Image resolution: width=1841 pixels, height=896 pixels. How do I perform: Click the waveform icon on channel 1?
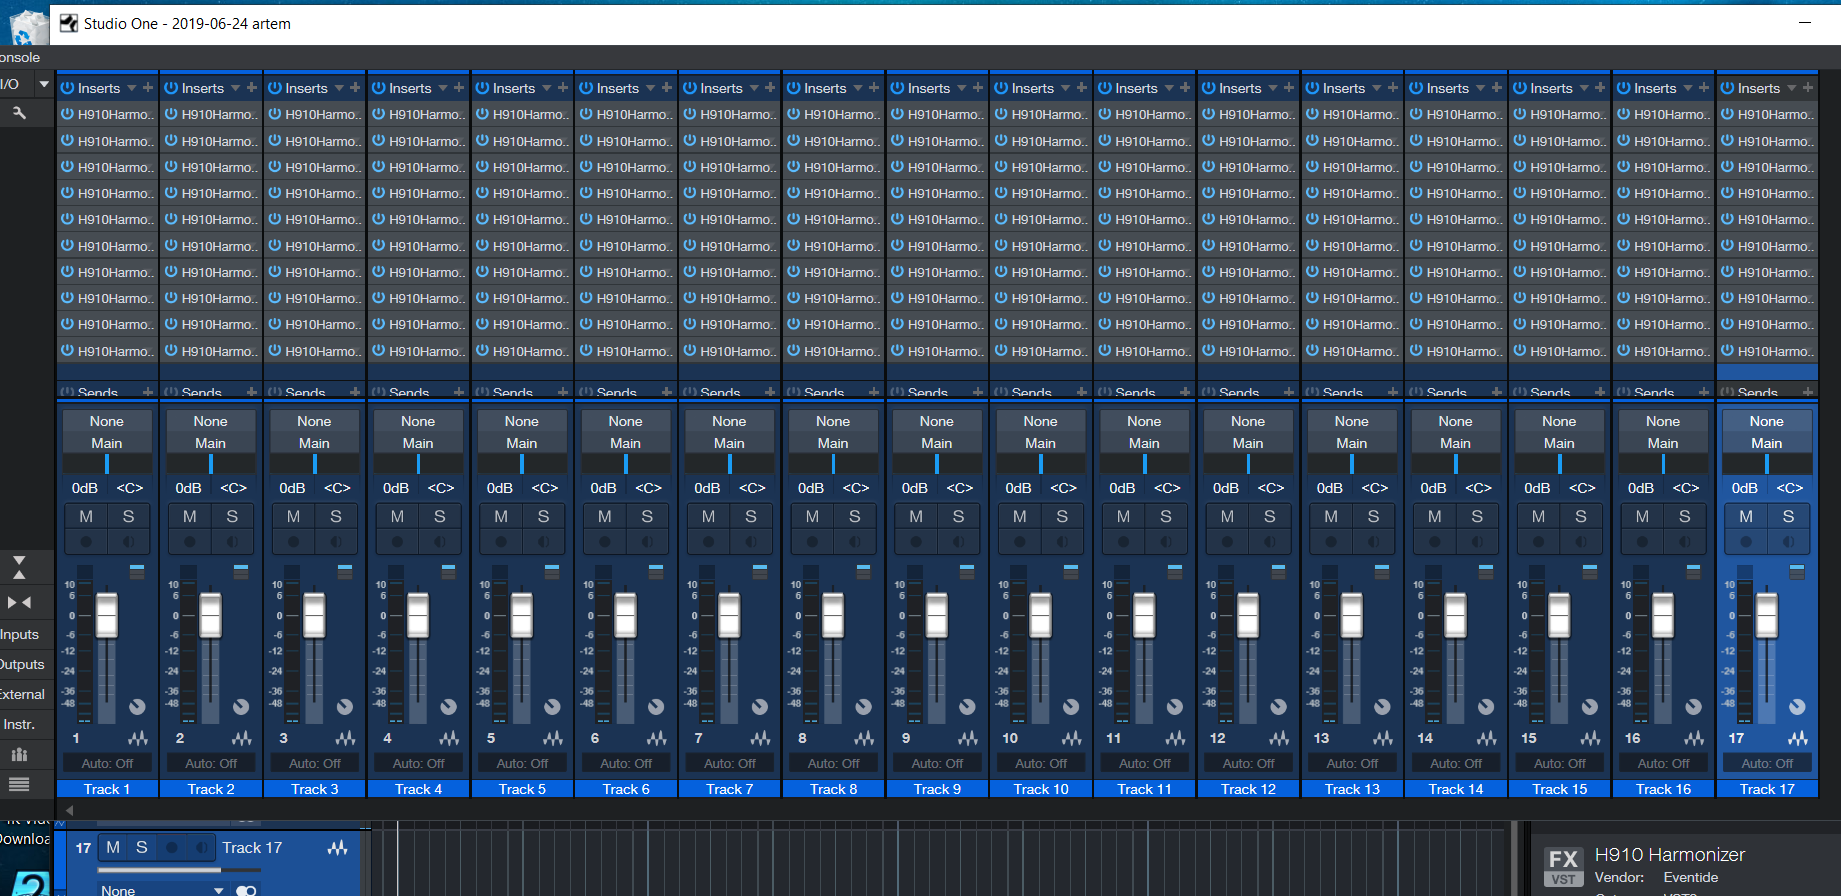(138, 738)
